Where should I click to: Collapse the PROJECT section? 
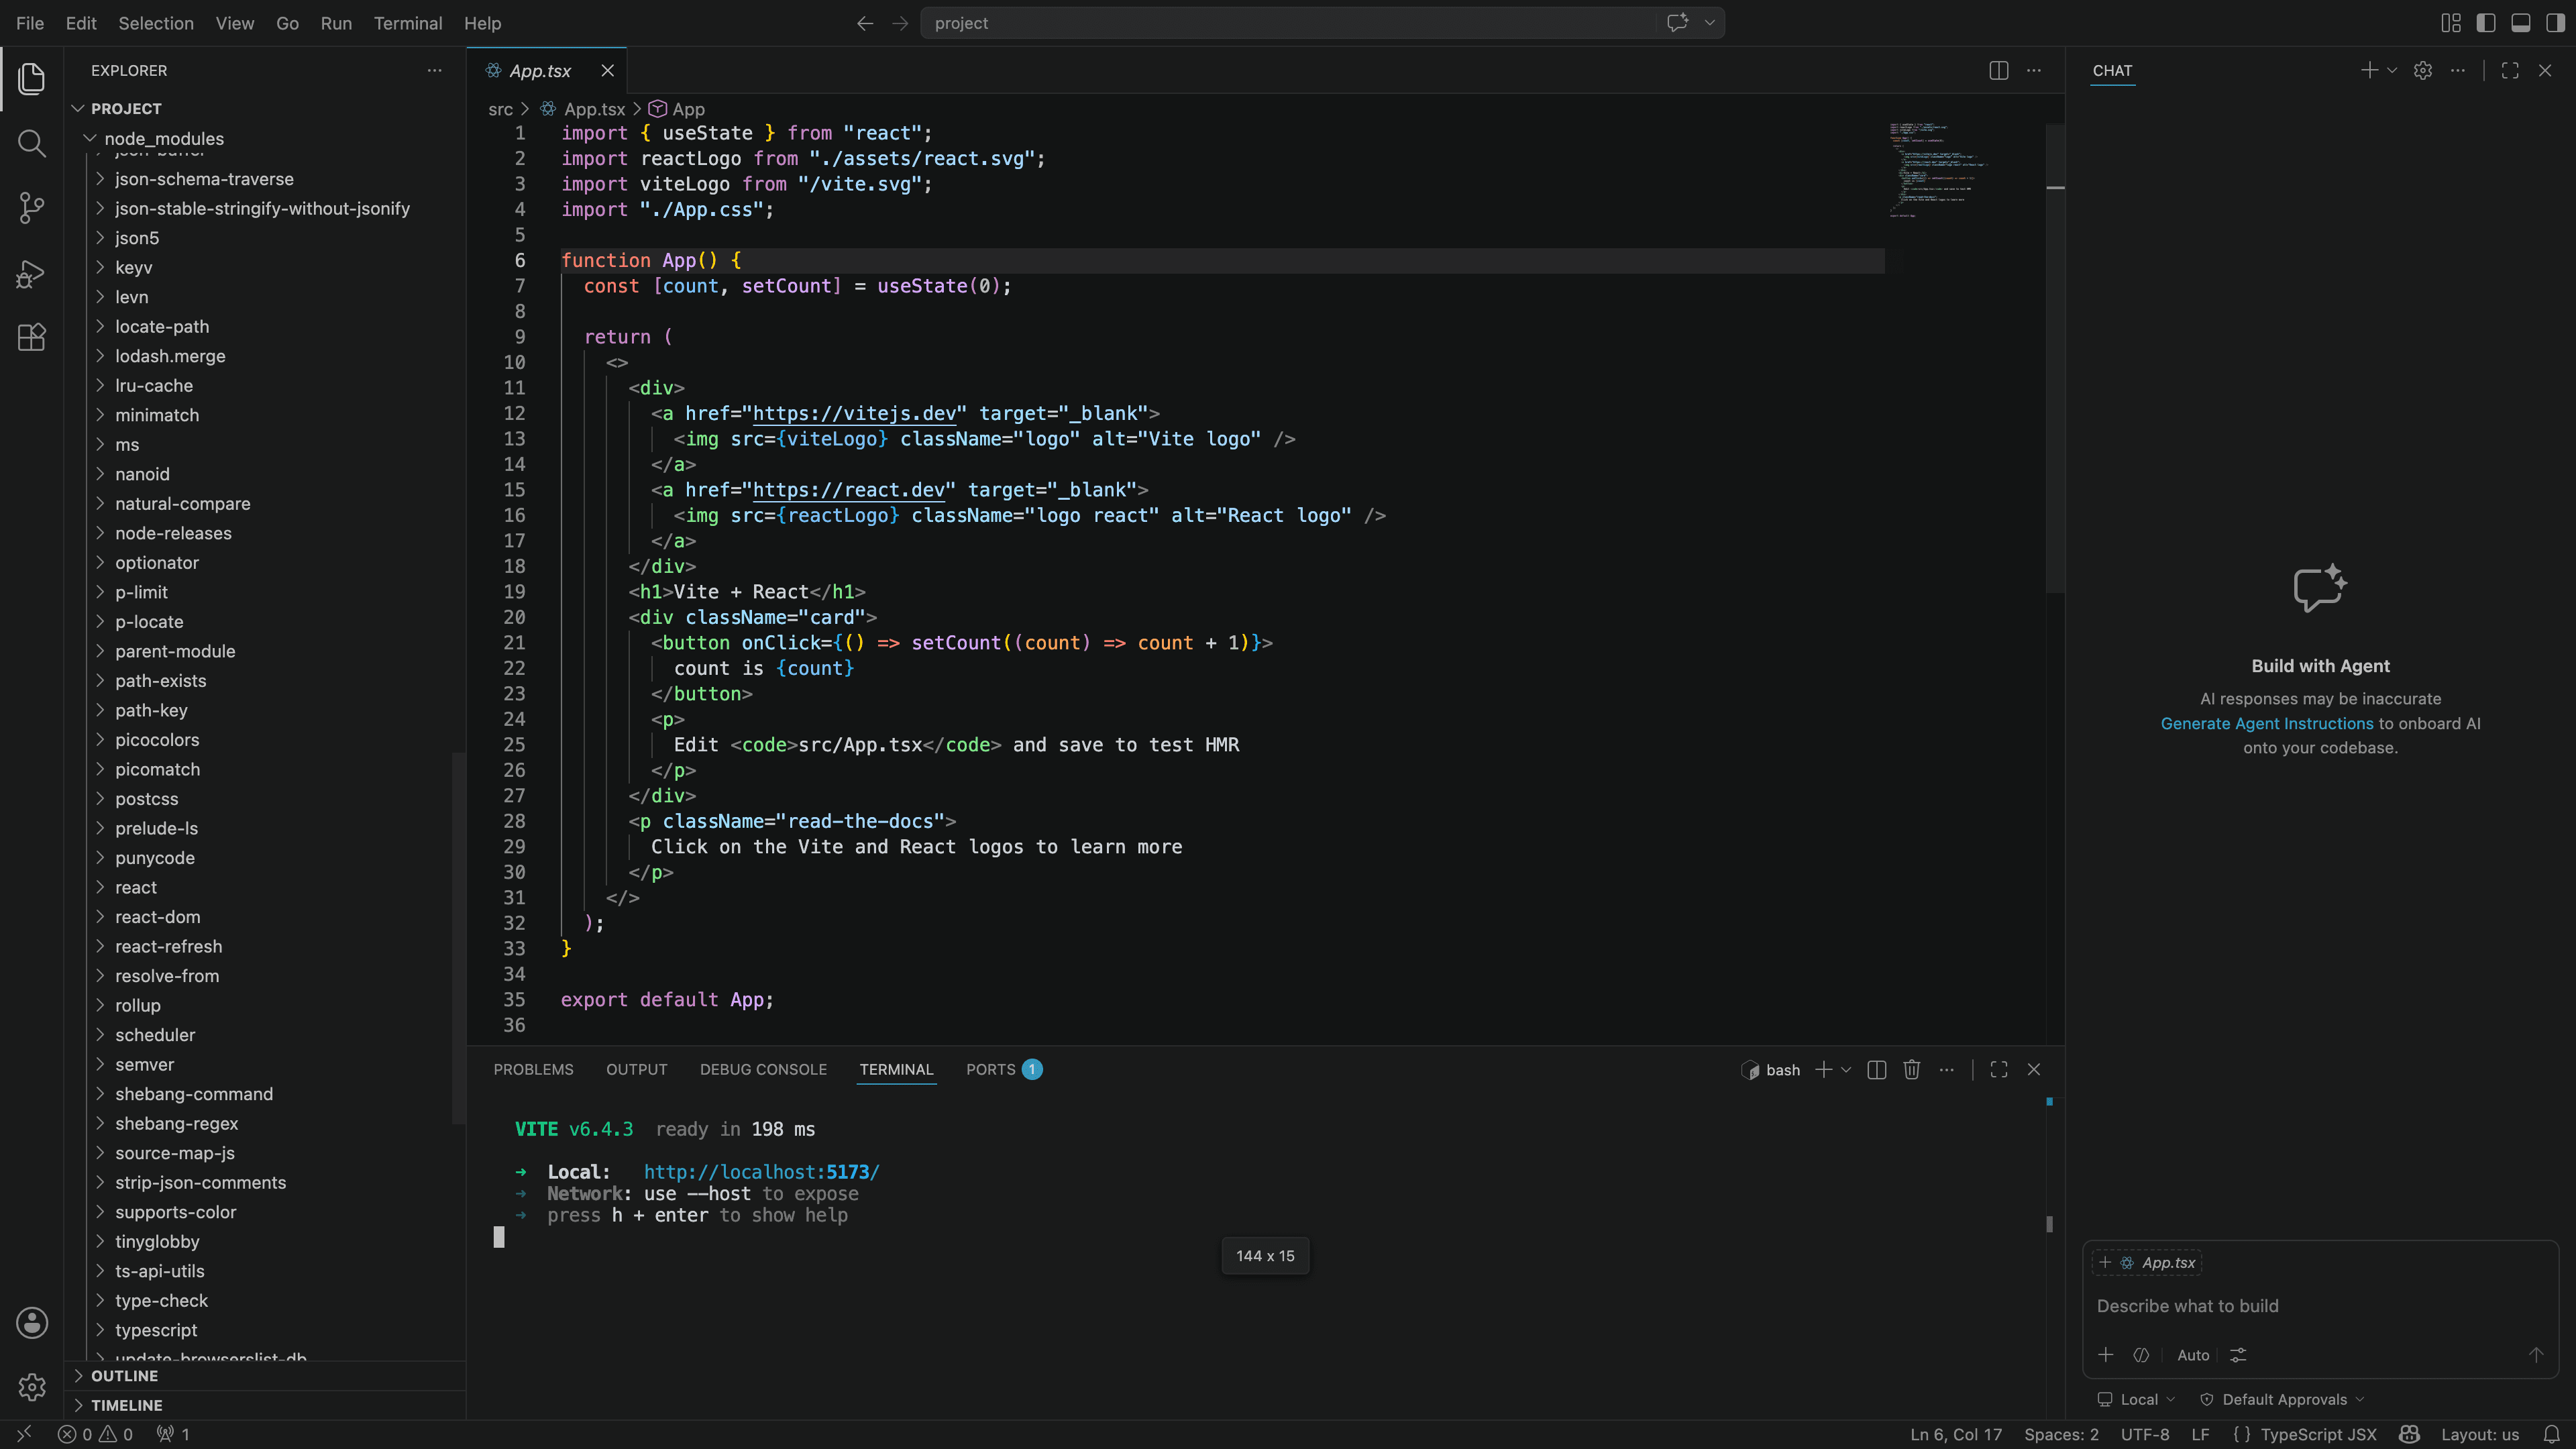(x=265, y=108)
